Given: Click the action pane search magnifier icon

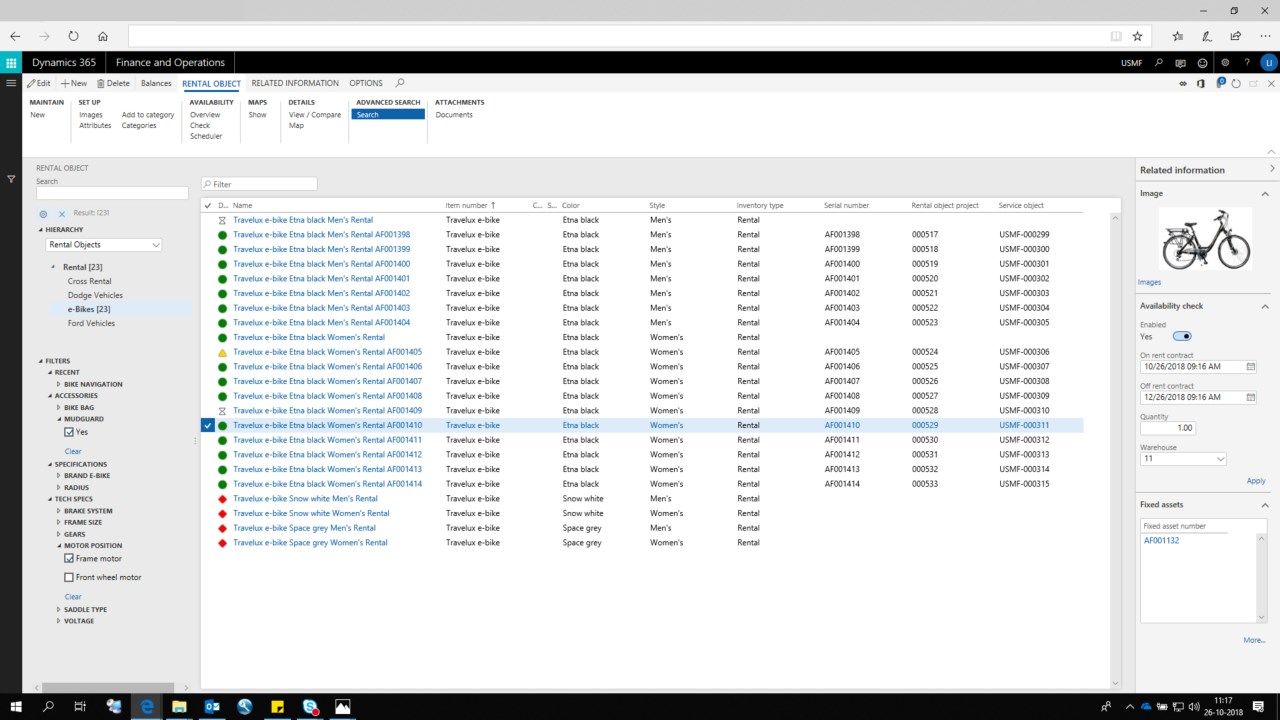Looking at the screenshot, I should pyautogui.click(x=400, y=83).
